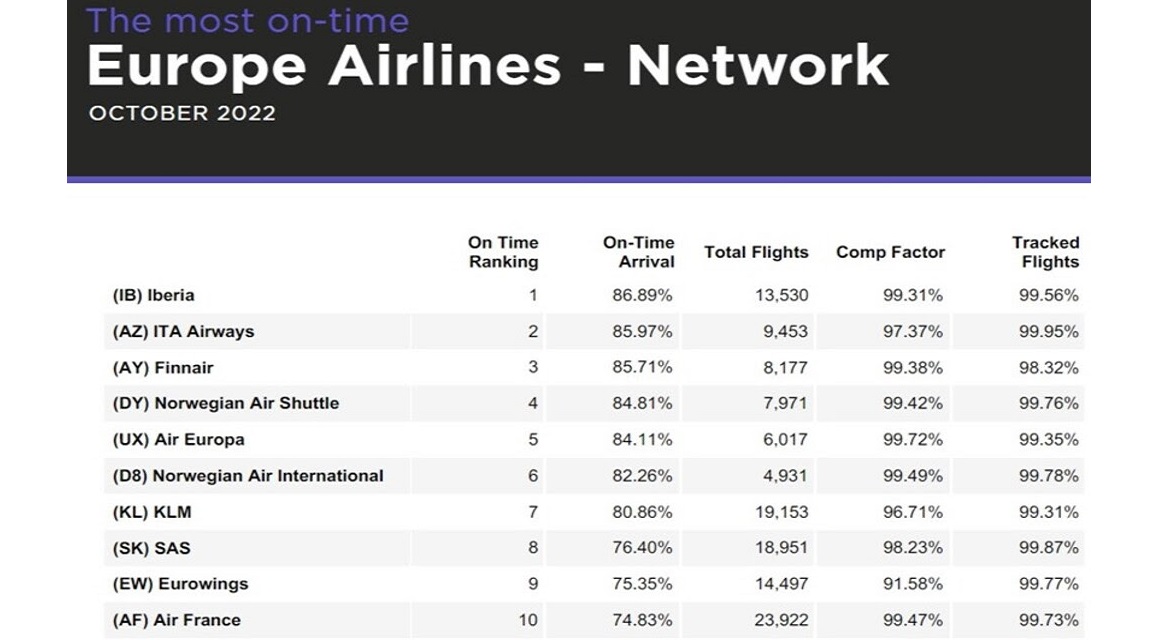Viewport: 1152px width, 640px height.
Task: Click the (AF) Air France row label
Action: pyautogui.click(x=176, y=620)
